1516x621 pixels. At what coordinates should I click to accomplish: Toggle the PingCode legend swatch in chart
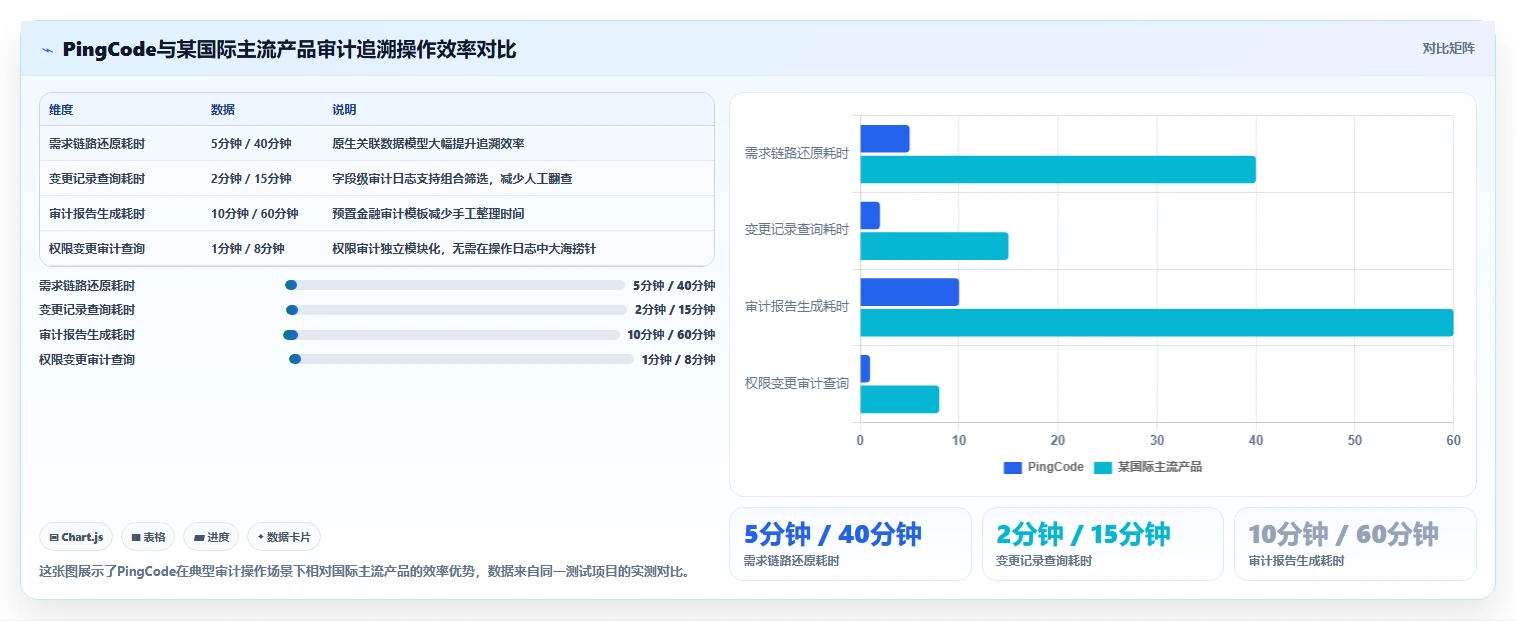click(1012, 467)
